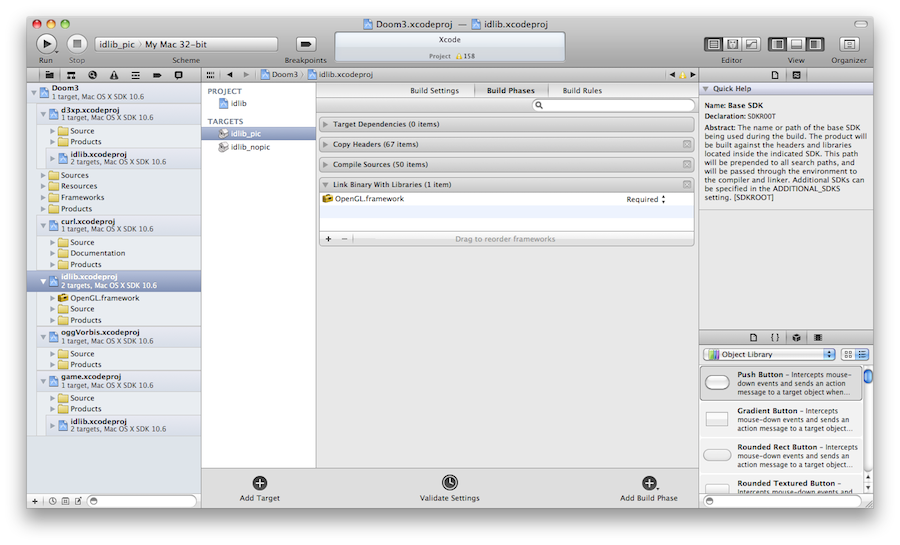The width and height of the screenshot is (900, 545).
Task: Go back with the jump bar left arrow
Action: pyautogui.click(x=230, y=75)
